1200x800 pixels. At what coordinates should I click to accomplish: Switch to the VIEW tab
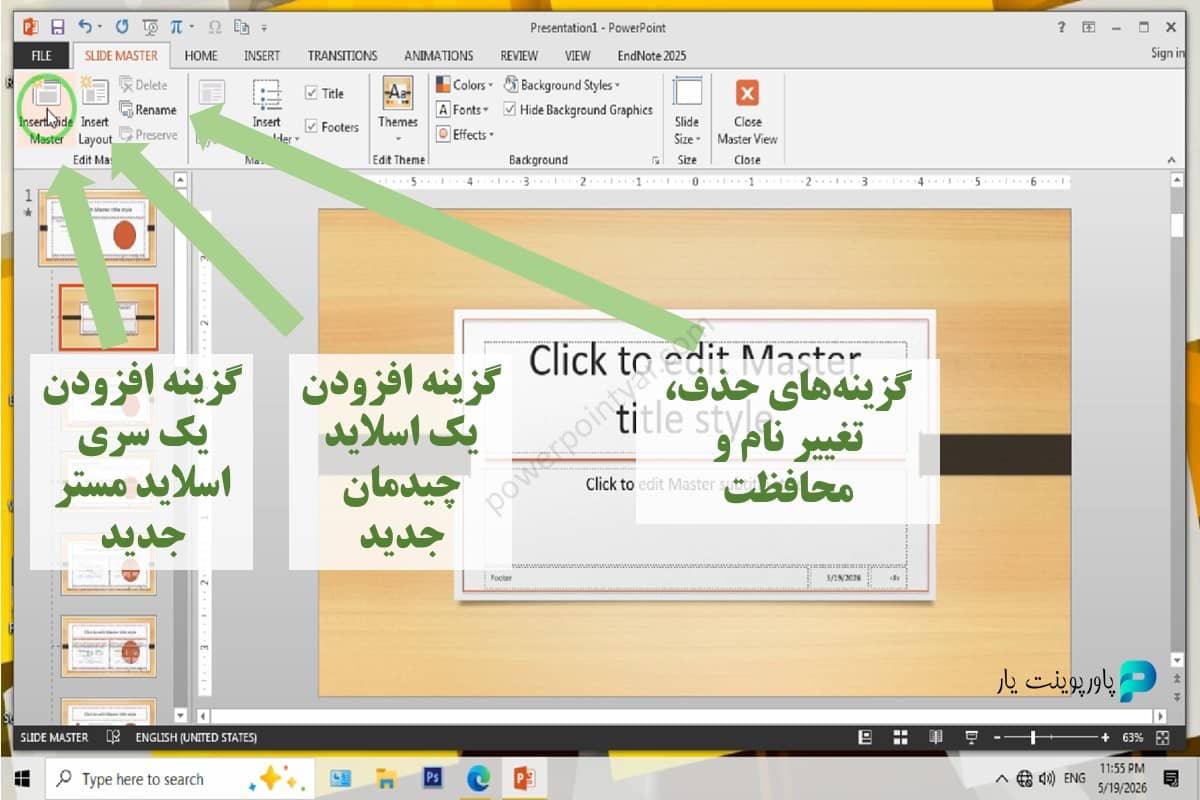tap(577, 56)
